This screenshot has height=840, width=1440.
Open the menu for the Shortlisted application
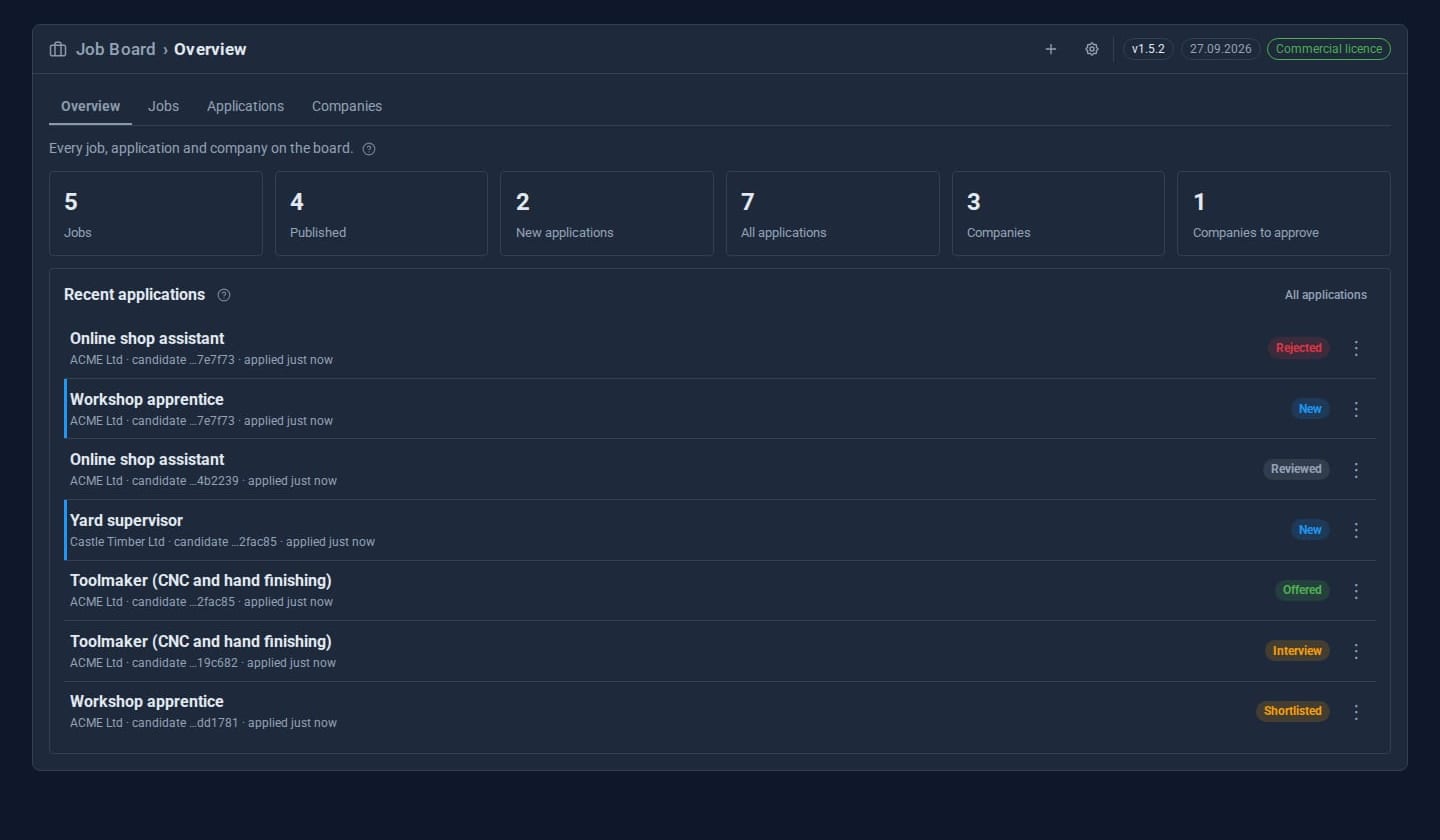point(1356,711)
